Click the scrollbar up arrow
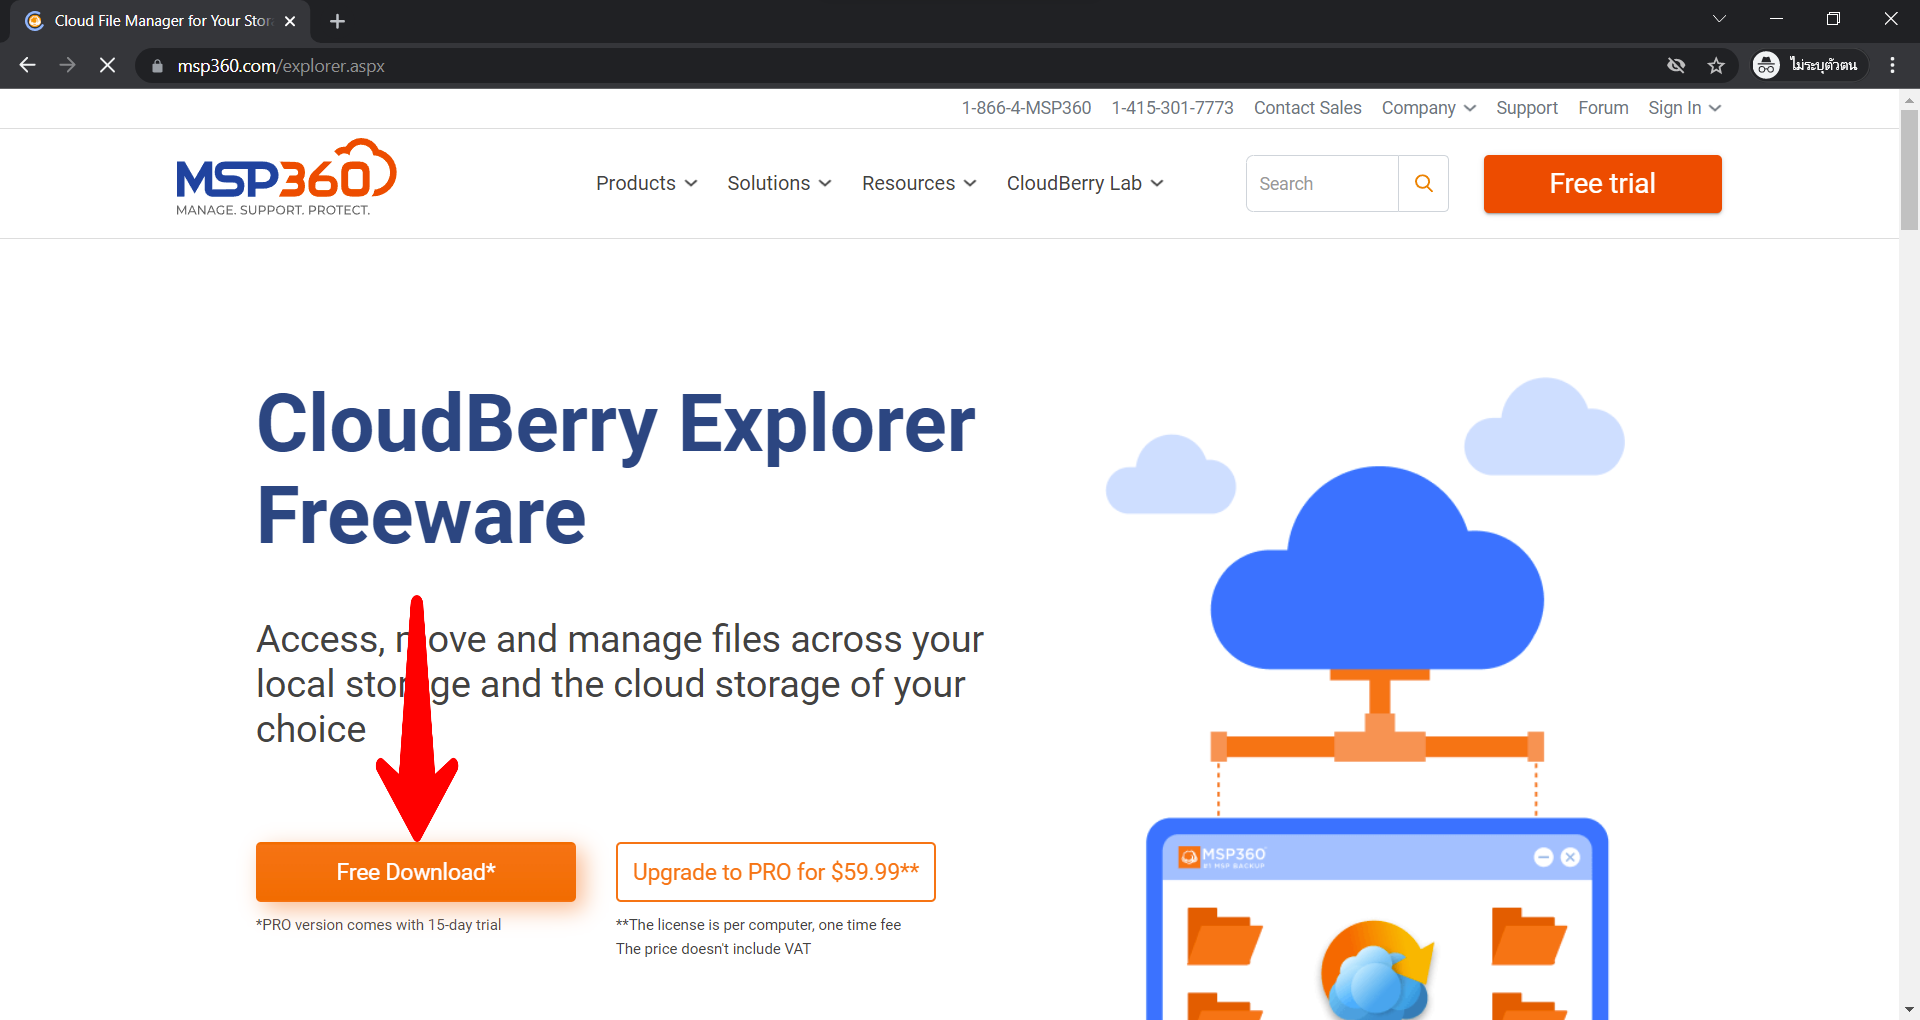Screen dimensions: 1920x1020 tap(1909, 99)
